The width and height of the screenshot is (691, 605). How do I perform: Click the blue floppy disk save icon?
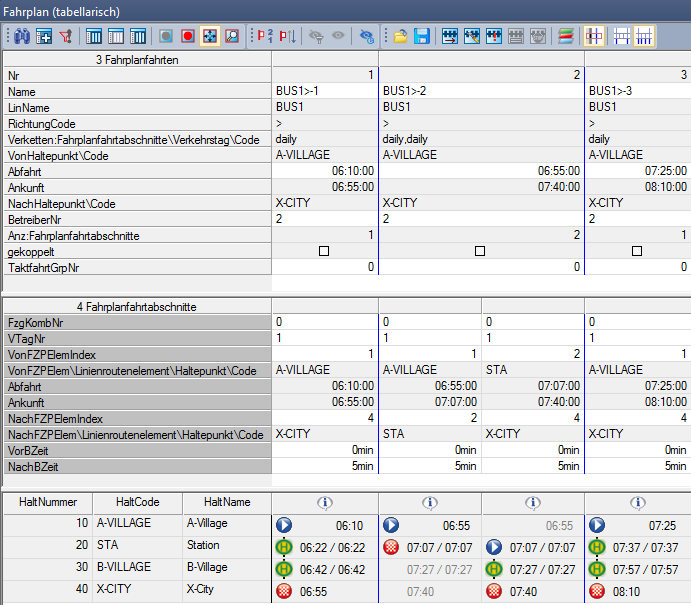tap(422, 37)
